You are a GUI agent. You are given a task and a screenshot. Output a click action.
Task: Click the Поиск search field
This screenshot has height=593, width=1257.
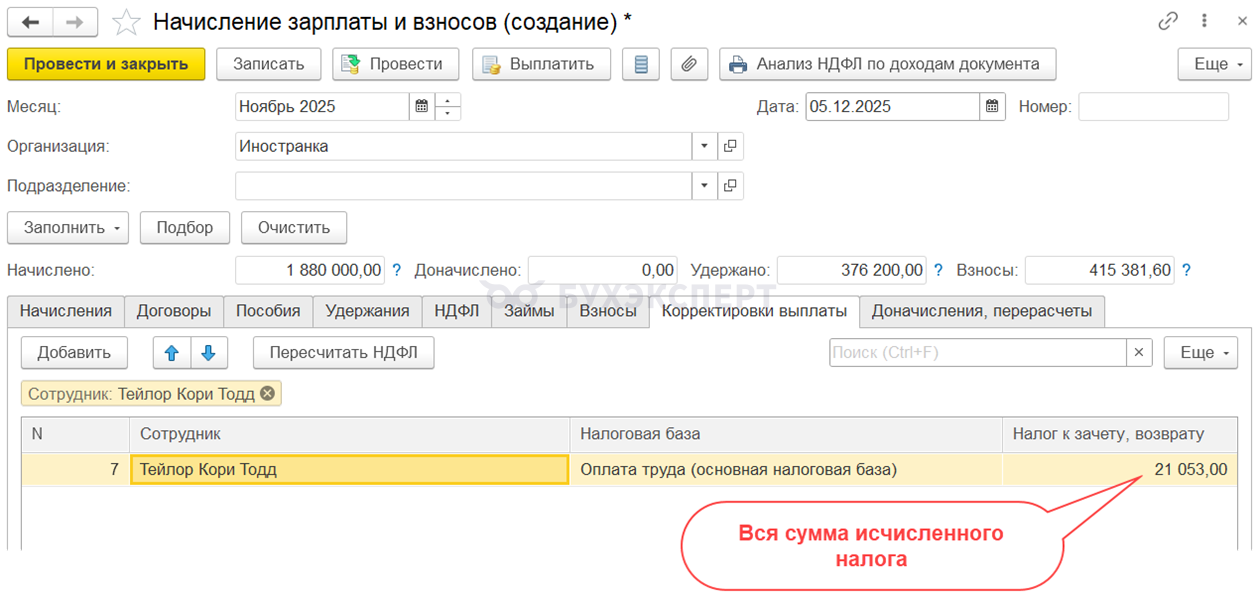(x=977, y=352)
